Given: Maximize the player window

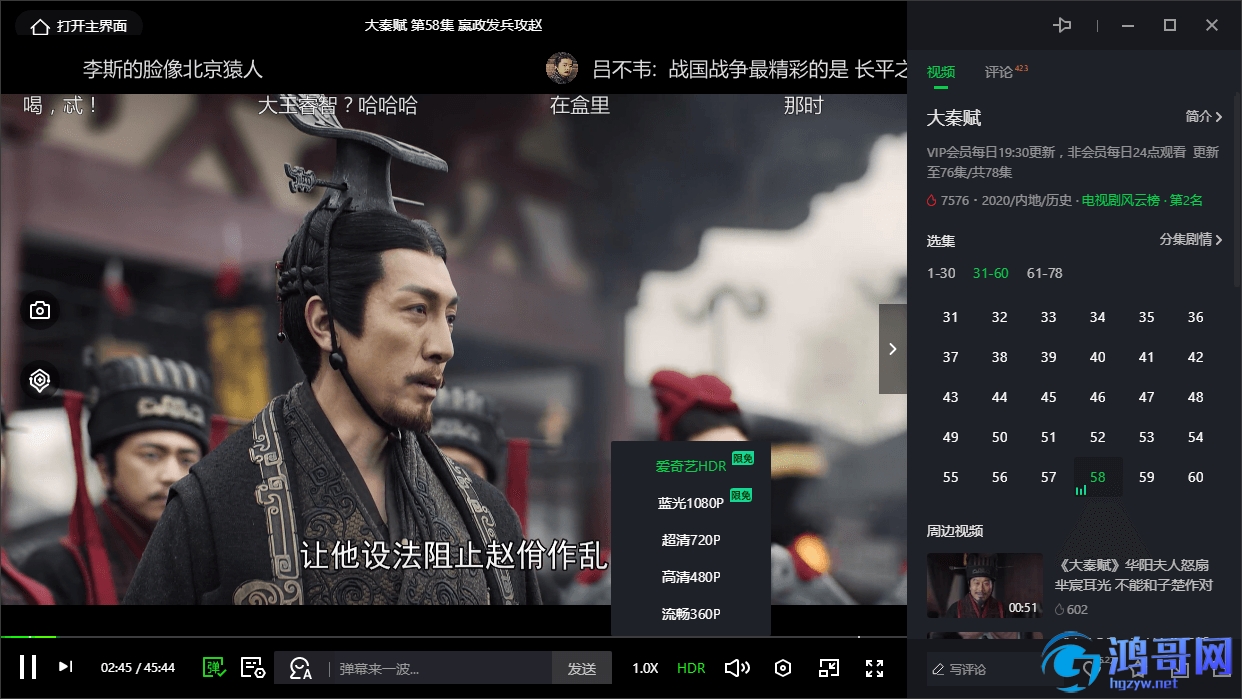Looking at the screenshot, I should coord(1170,26).
